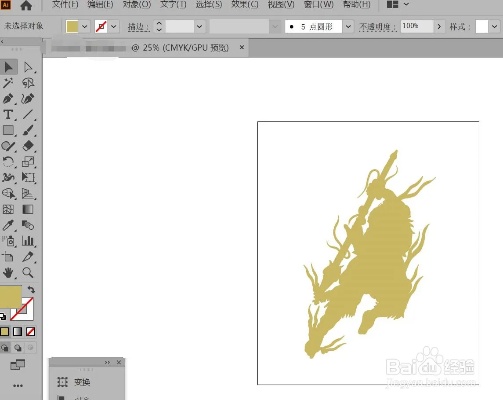
Task: Adjust stroke weight stepper arrows
Action: [x=159, y=26]
